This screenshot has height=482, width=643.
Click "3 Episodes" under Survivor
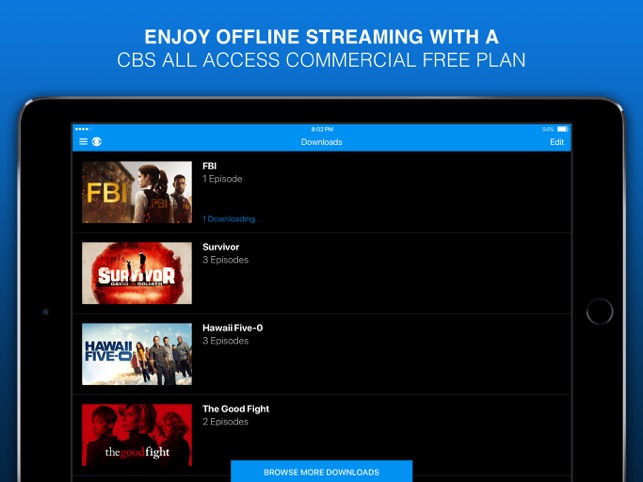(226, 260)
